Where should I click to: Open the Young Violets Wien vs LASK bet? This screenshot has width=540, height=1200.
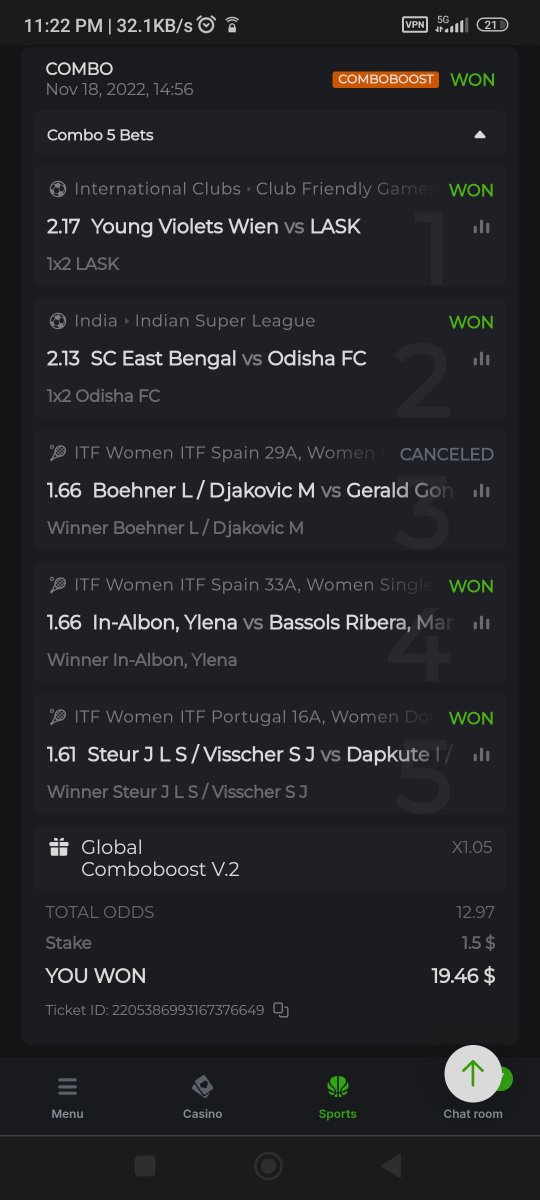coord(270,226)
